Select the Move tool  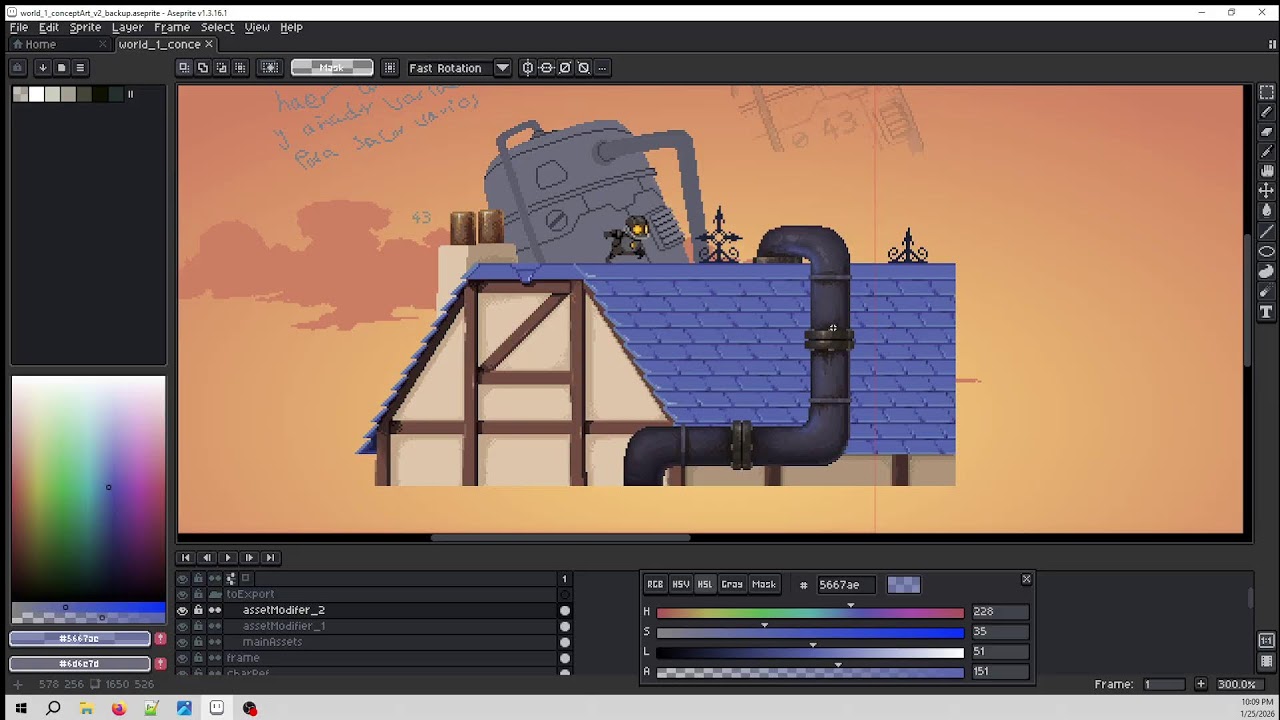click(1266, 191)
